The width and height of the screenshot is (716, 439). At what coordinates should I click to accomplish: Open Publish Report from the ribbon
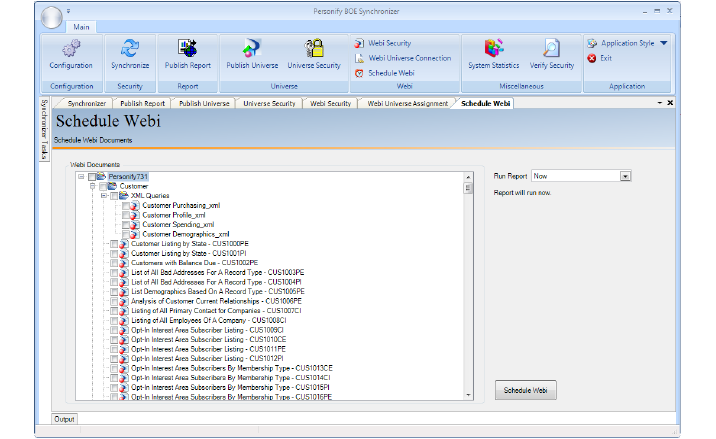coord(187,54)
